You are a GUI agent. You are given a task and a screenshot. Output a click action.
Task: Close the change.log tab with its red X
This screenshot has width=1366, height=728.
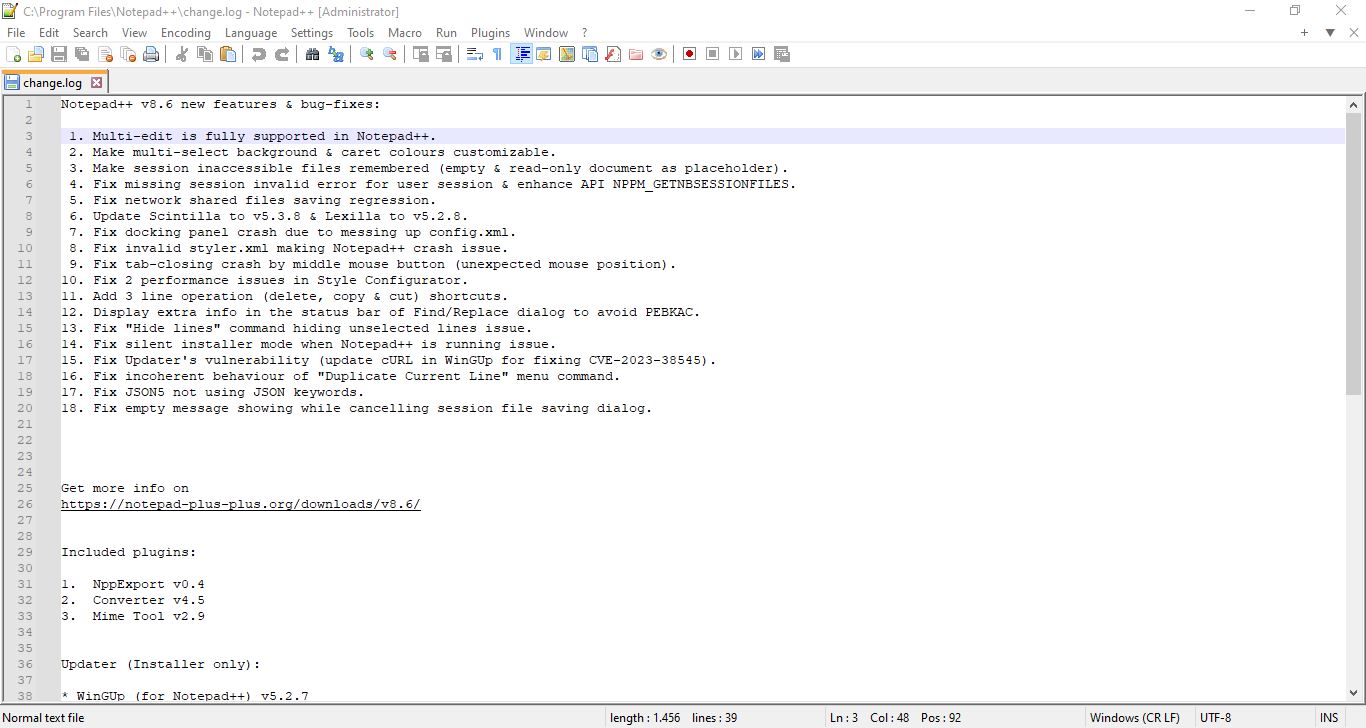pyautogui.click(x=96, y=83)
